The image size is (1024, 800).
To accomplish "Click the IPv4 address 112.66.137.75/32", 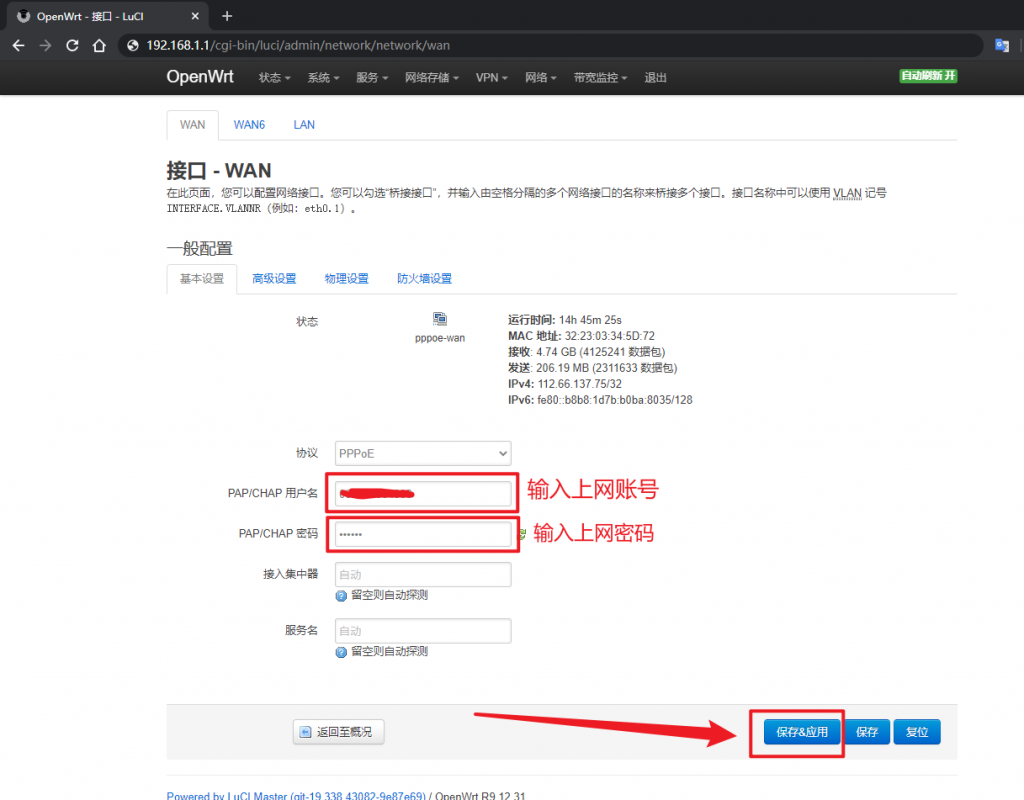I will 579,384.
